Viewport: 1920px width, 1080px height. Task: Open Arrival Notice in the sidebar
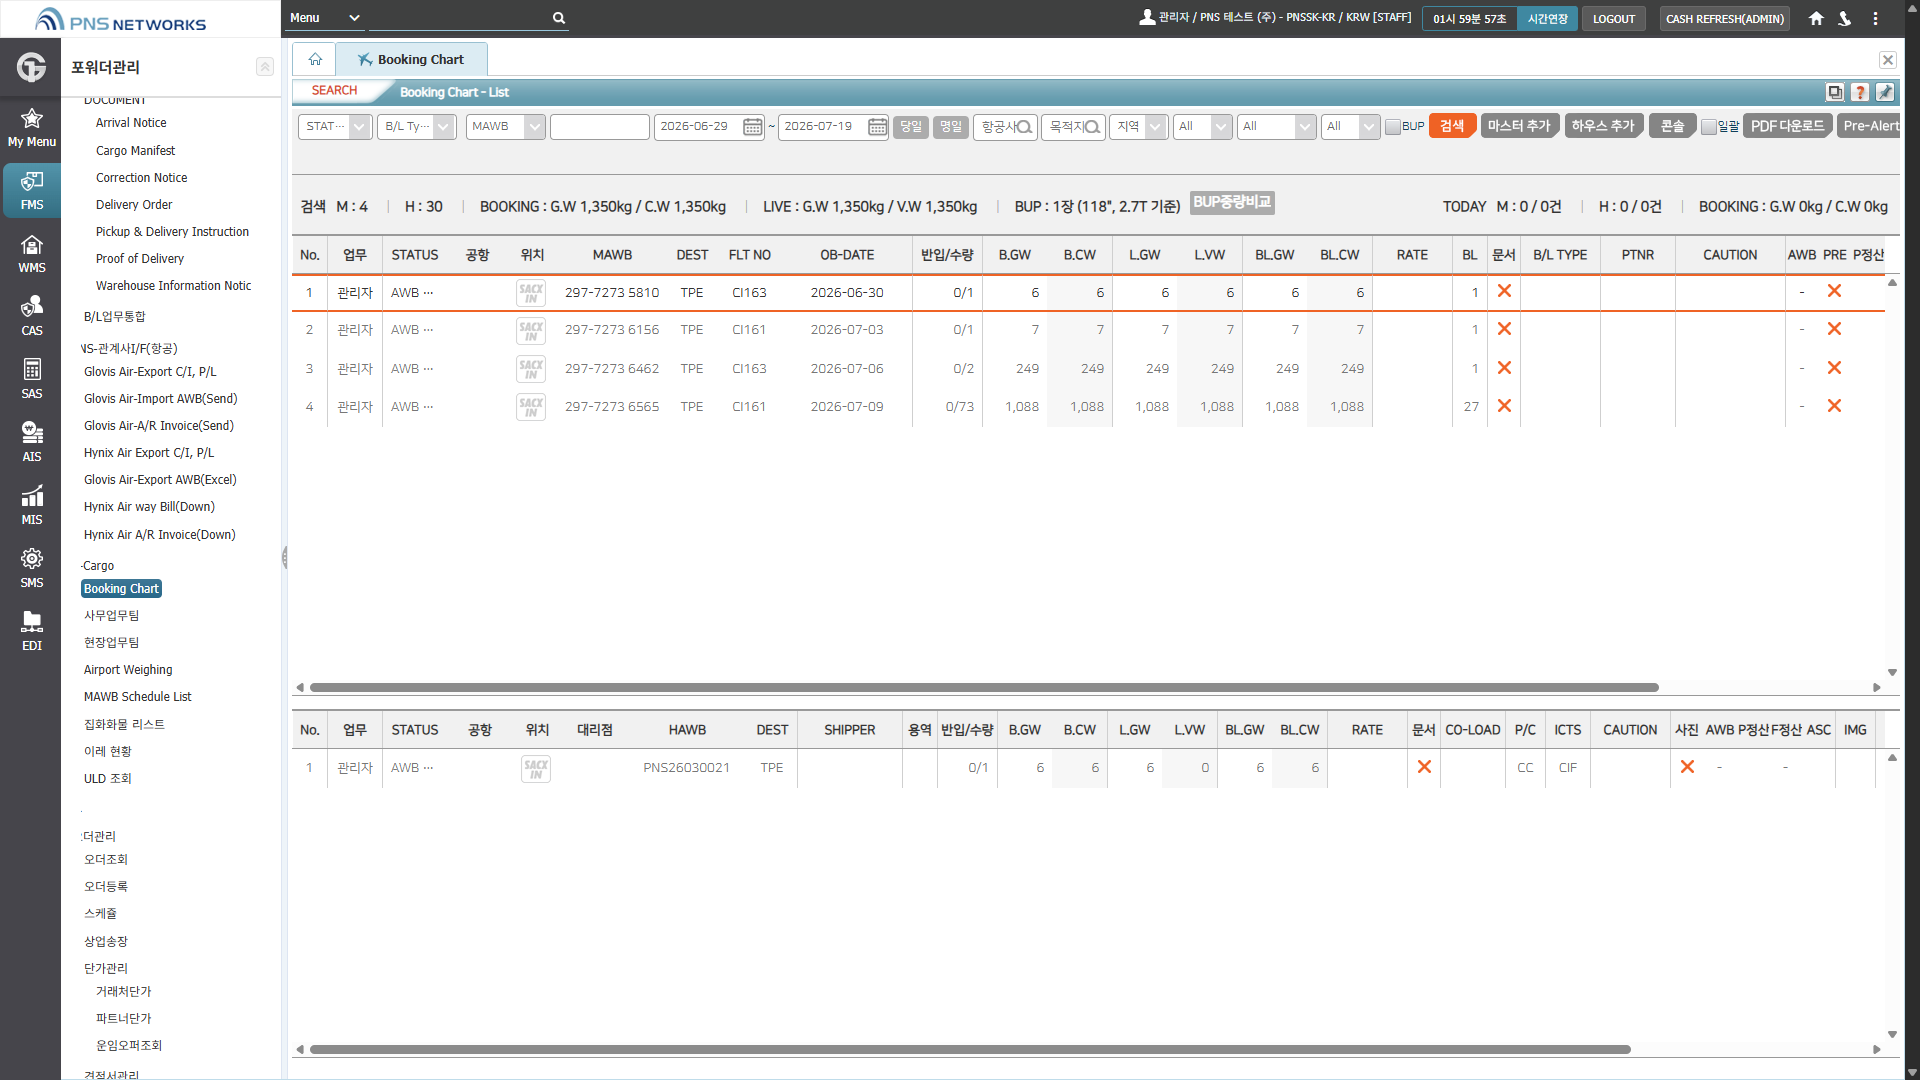pyautogui.click(x=131, y=123)
